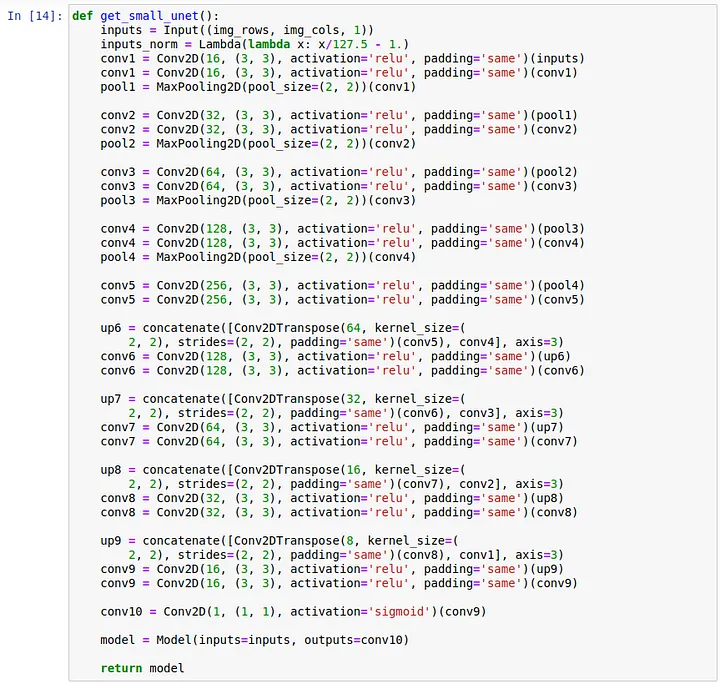Click the pool2 MaxPooling2D line

258,144
